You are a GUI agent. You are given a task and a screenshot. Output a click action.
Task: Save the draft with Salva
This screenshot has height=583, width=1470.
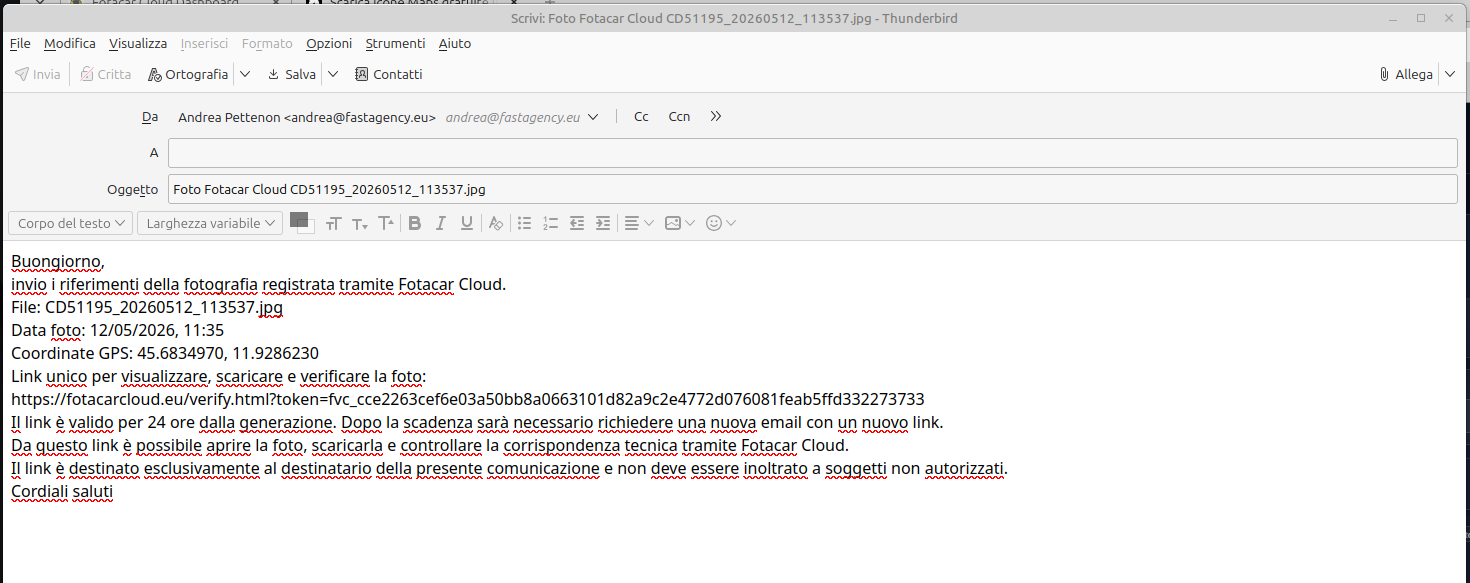click(291, 74)
